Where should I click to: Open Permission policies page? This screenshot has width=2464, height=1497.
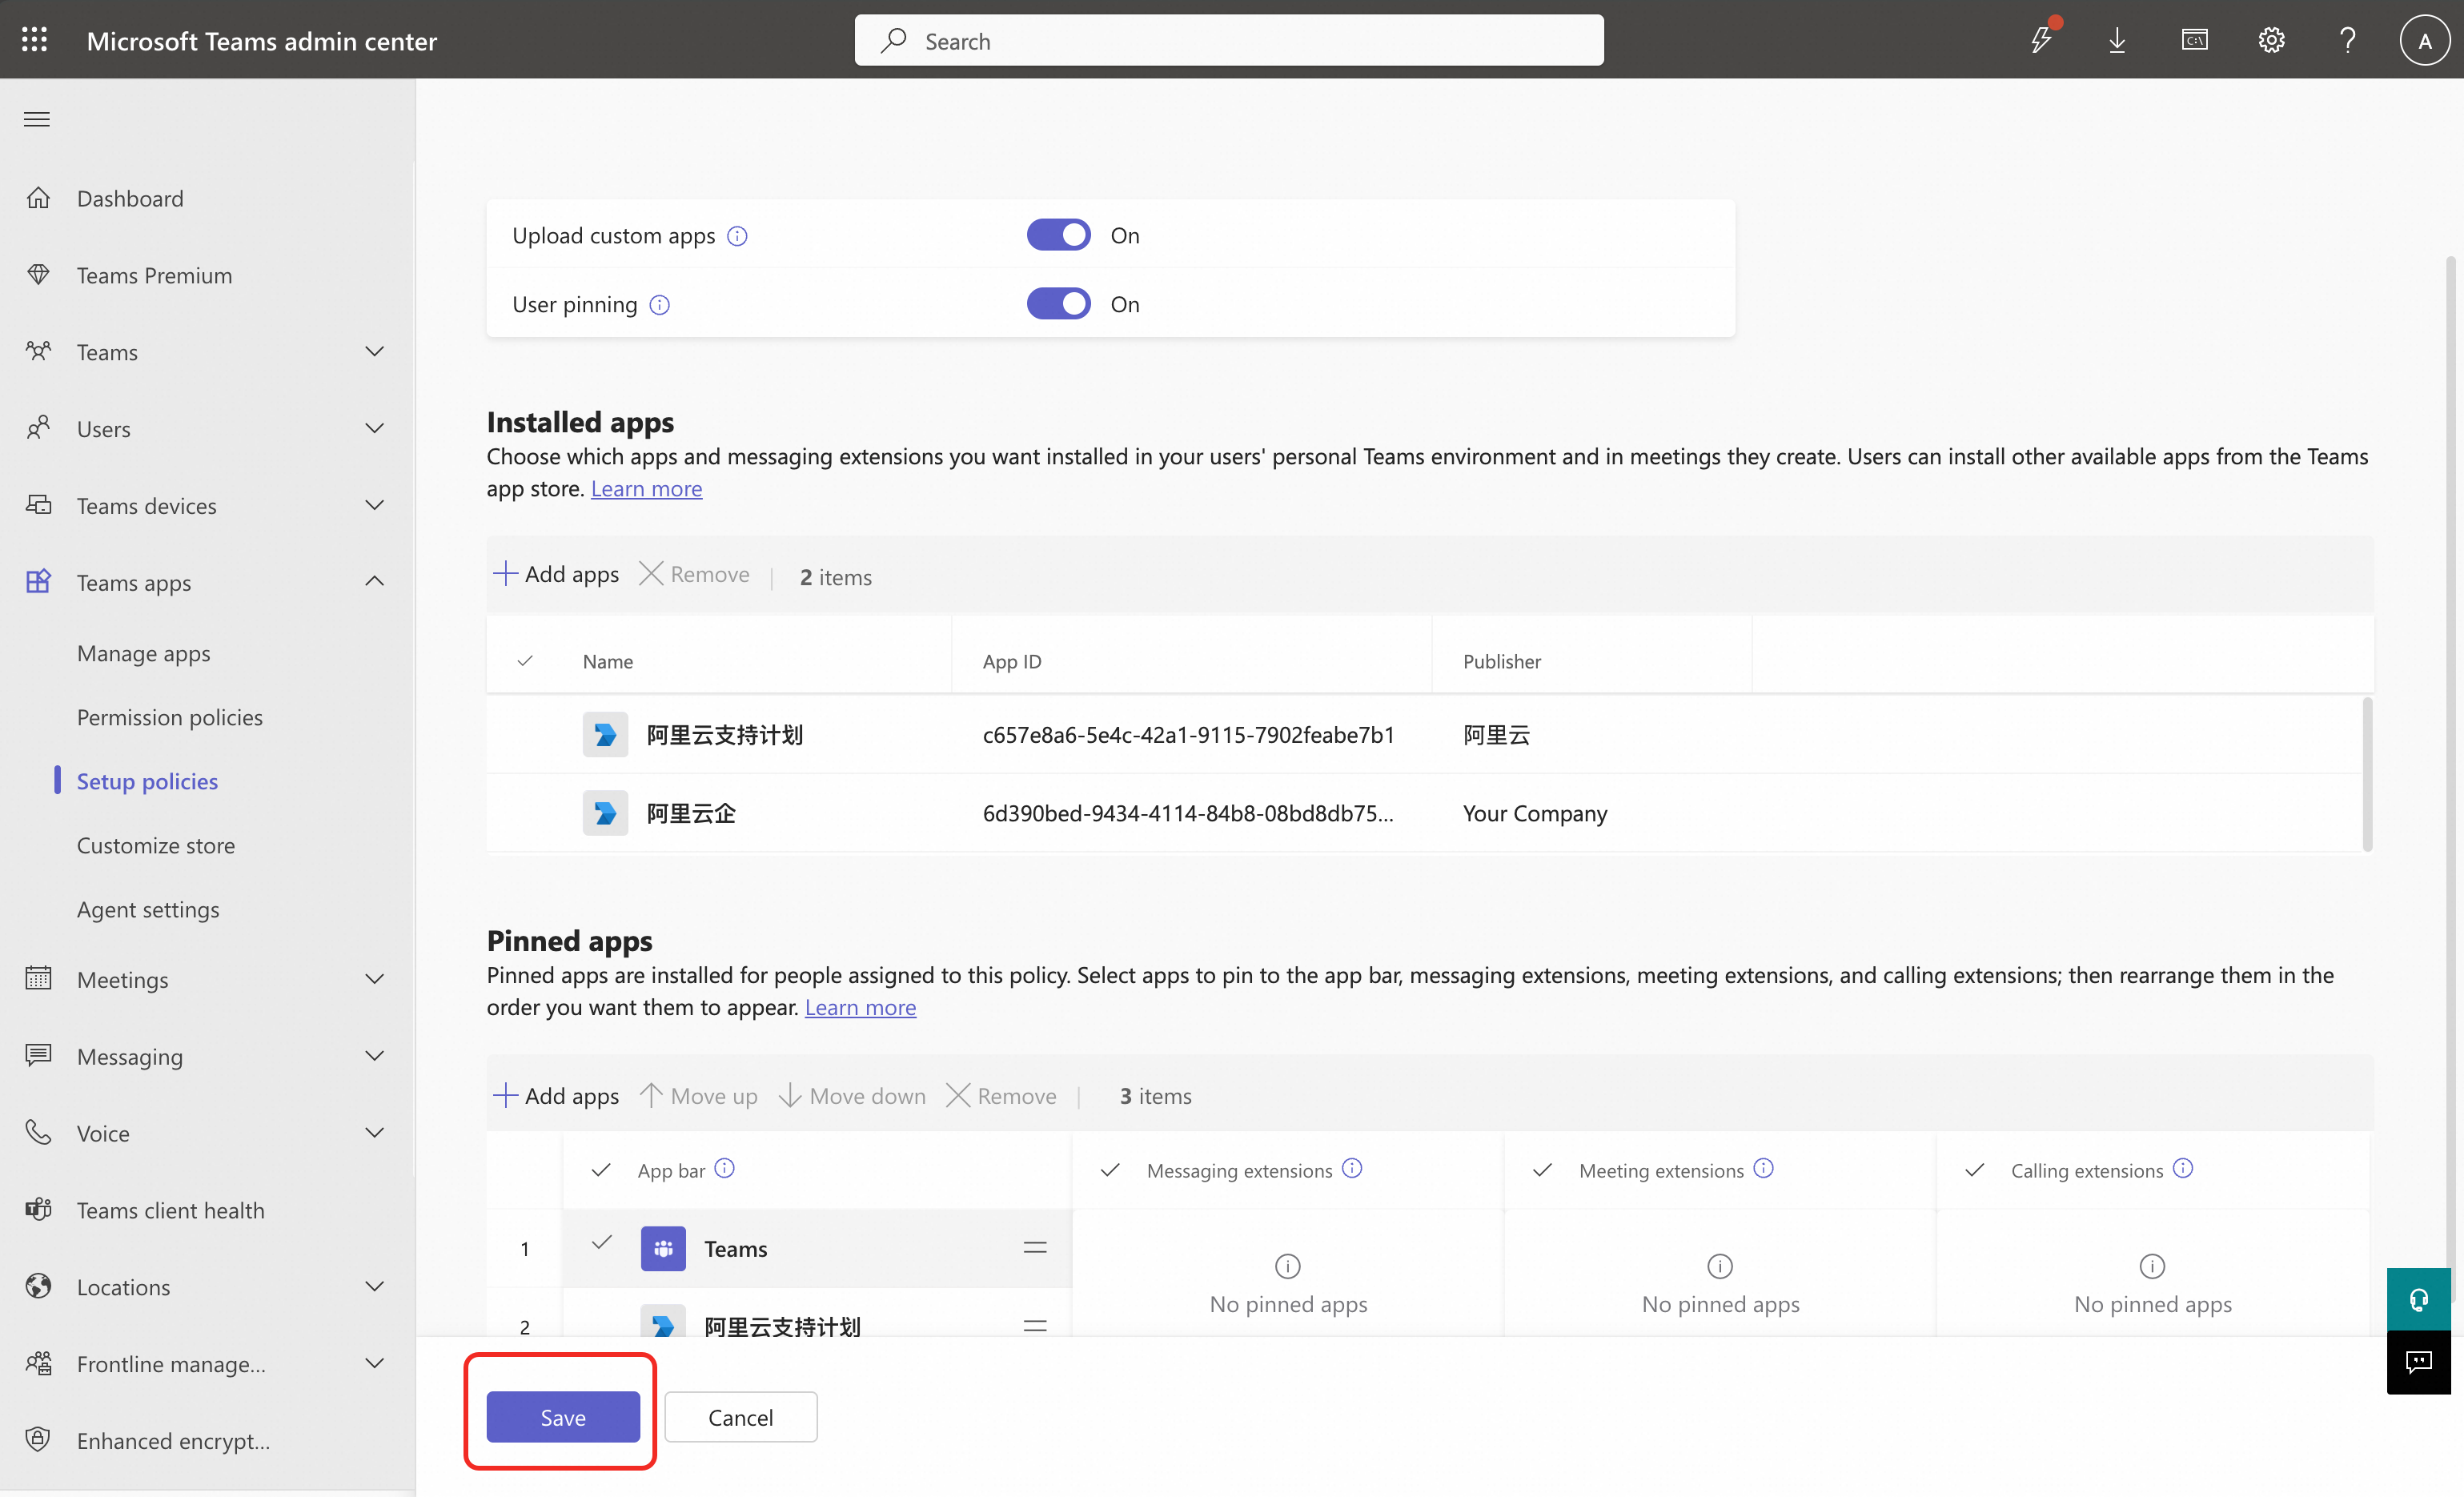tap(170, 717)
